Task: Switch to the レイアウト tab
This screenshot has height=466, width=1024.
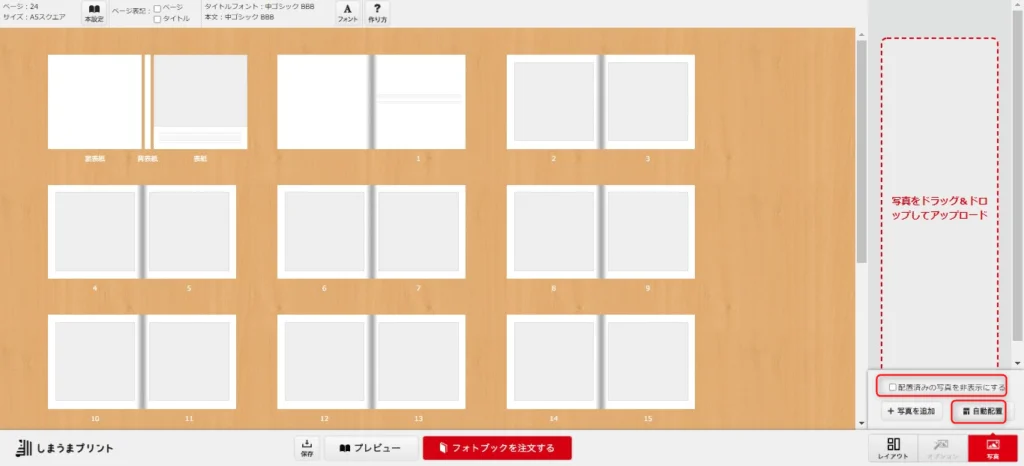Action: (894, 448)
